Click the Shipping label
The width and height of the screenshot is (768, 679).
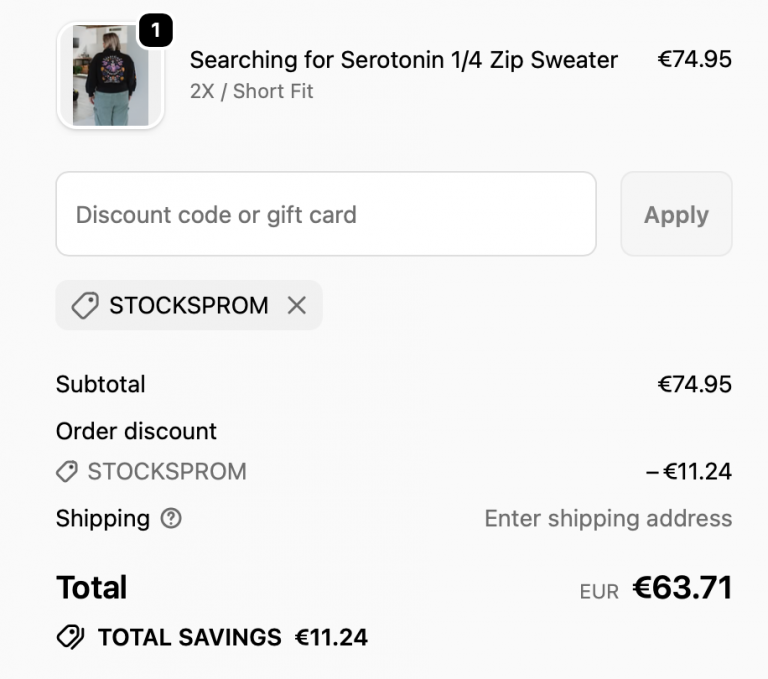pyautogui.click(x=103, y=518)
